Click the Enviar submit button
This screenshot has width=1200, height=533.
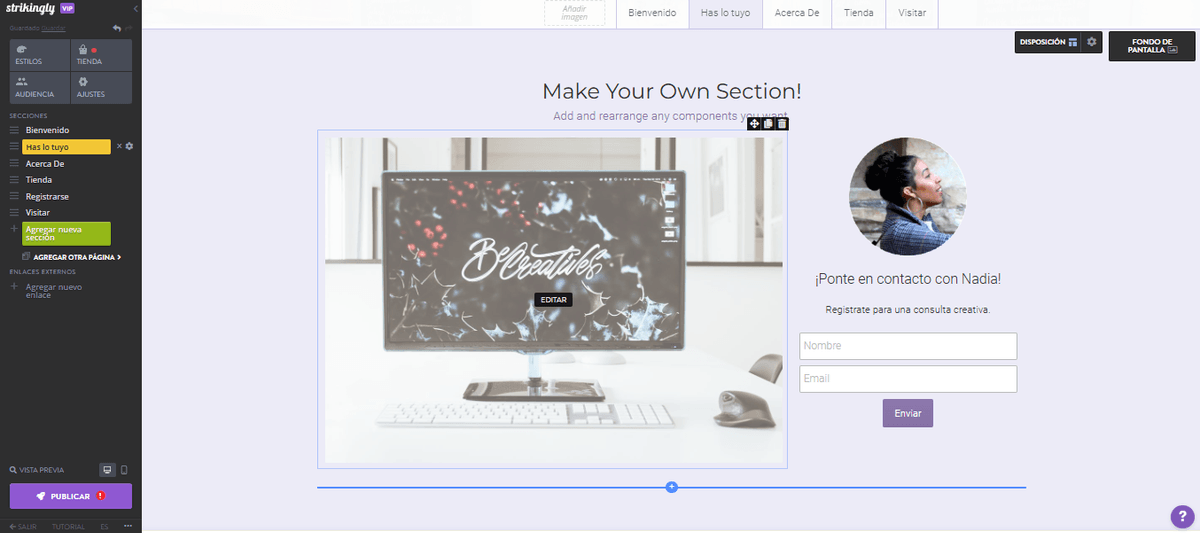tap(908, 413)
